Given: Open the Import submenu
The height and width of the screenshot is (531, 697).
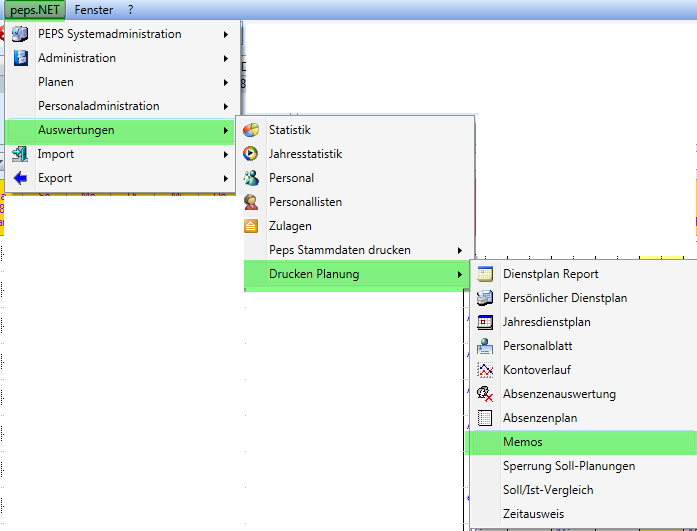Looking at the screenshot, I should [120, 154].
